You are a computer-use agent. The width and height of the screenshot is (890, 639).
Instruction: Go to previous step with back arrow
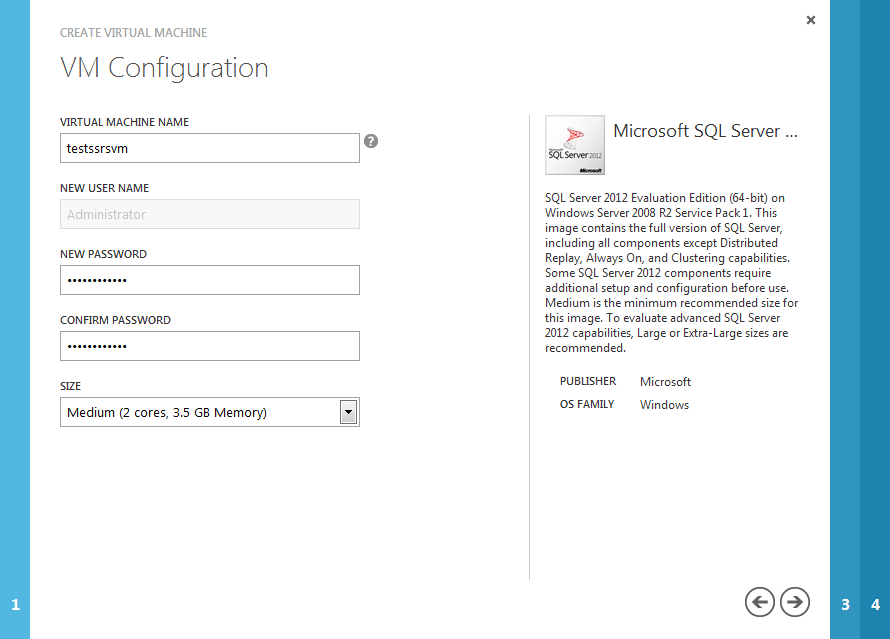click(x=759, y=602)
